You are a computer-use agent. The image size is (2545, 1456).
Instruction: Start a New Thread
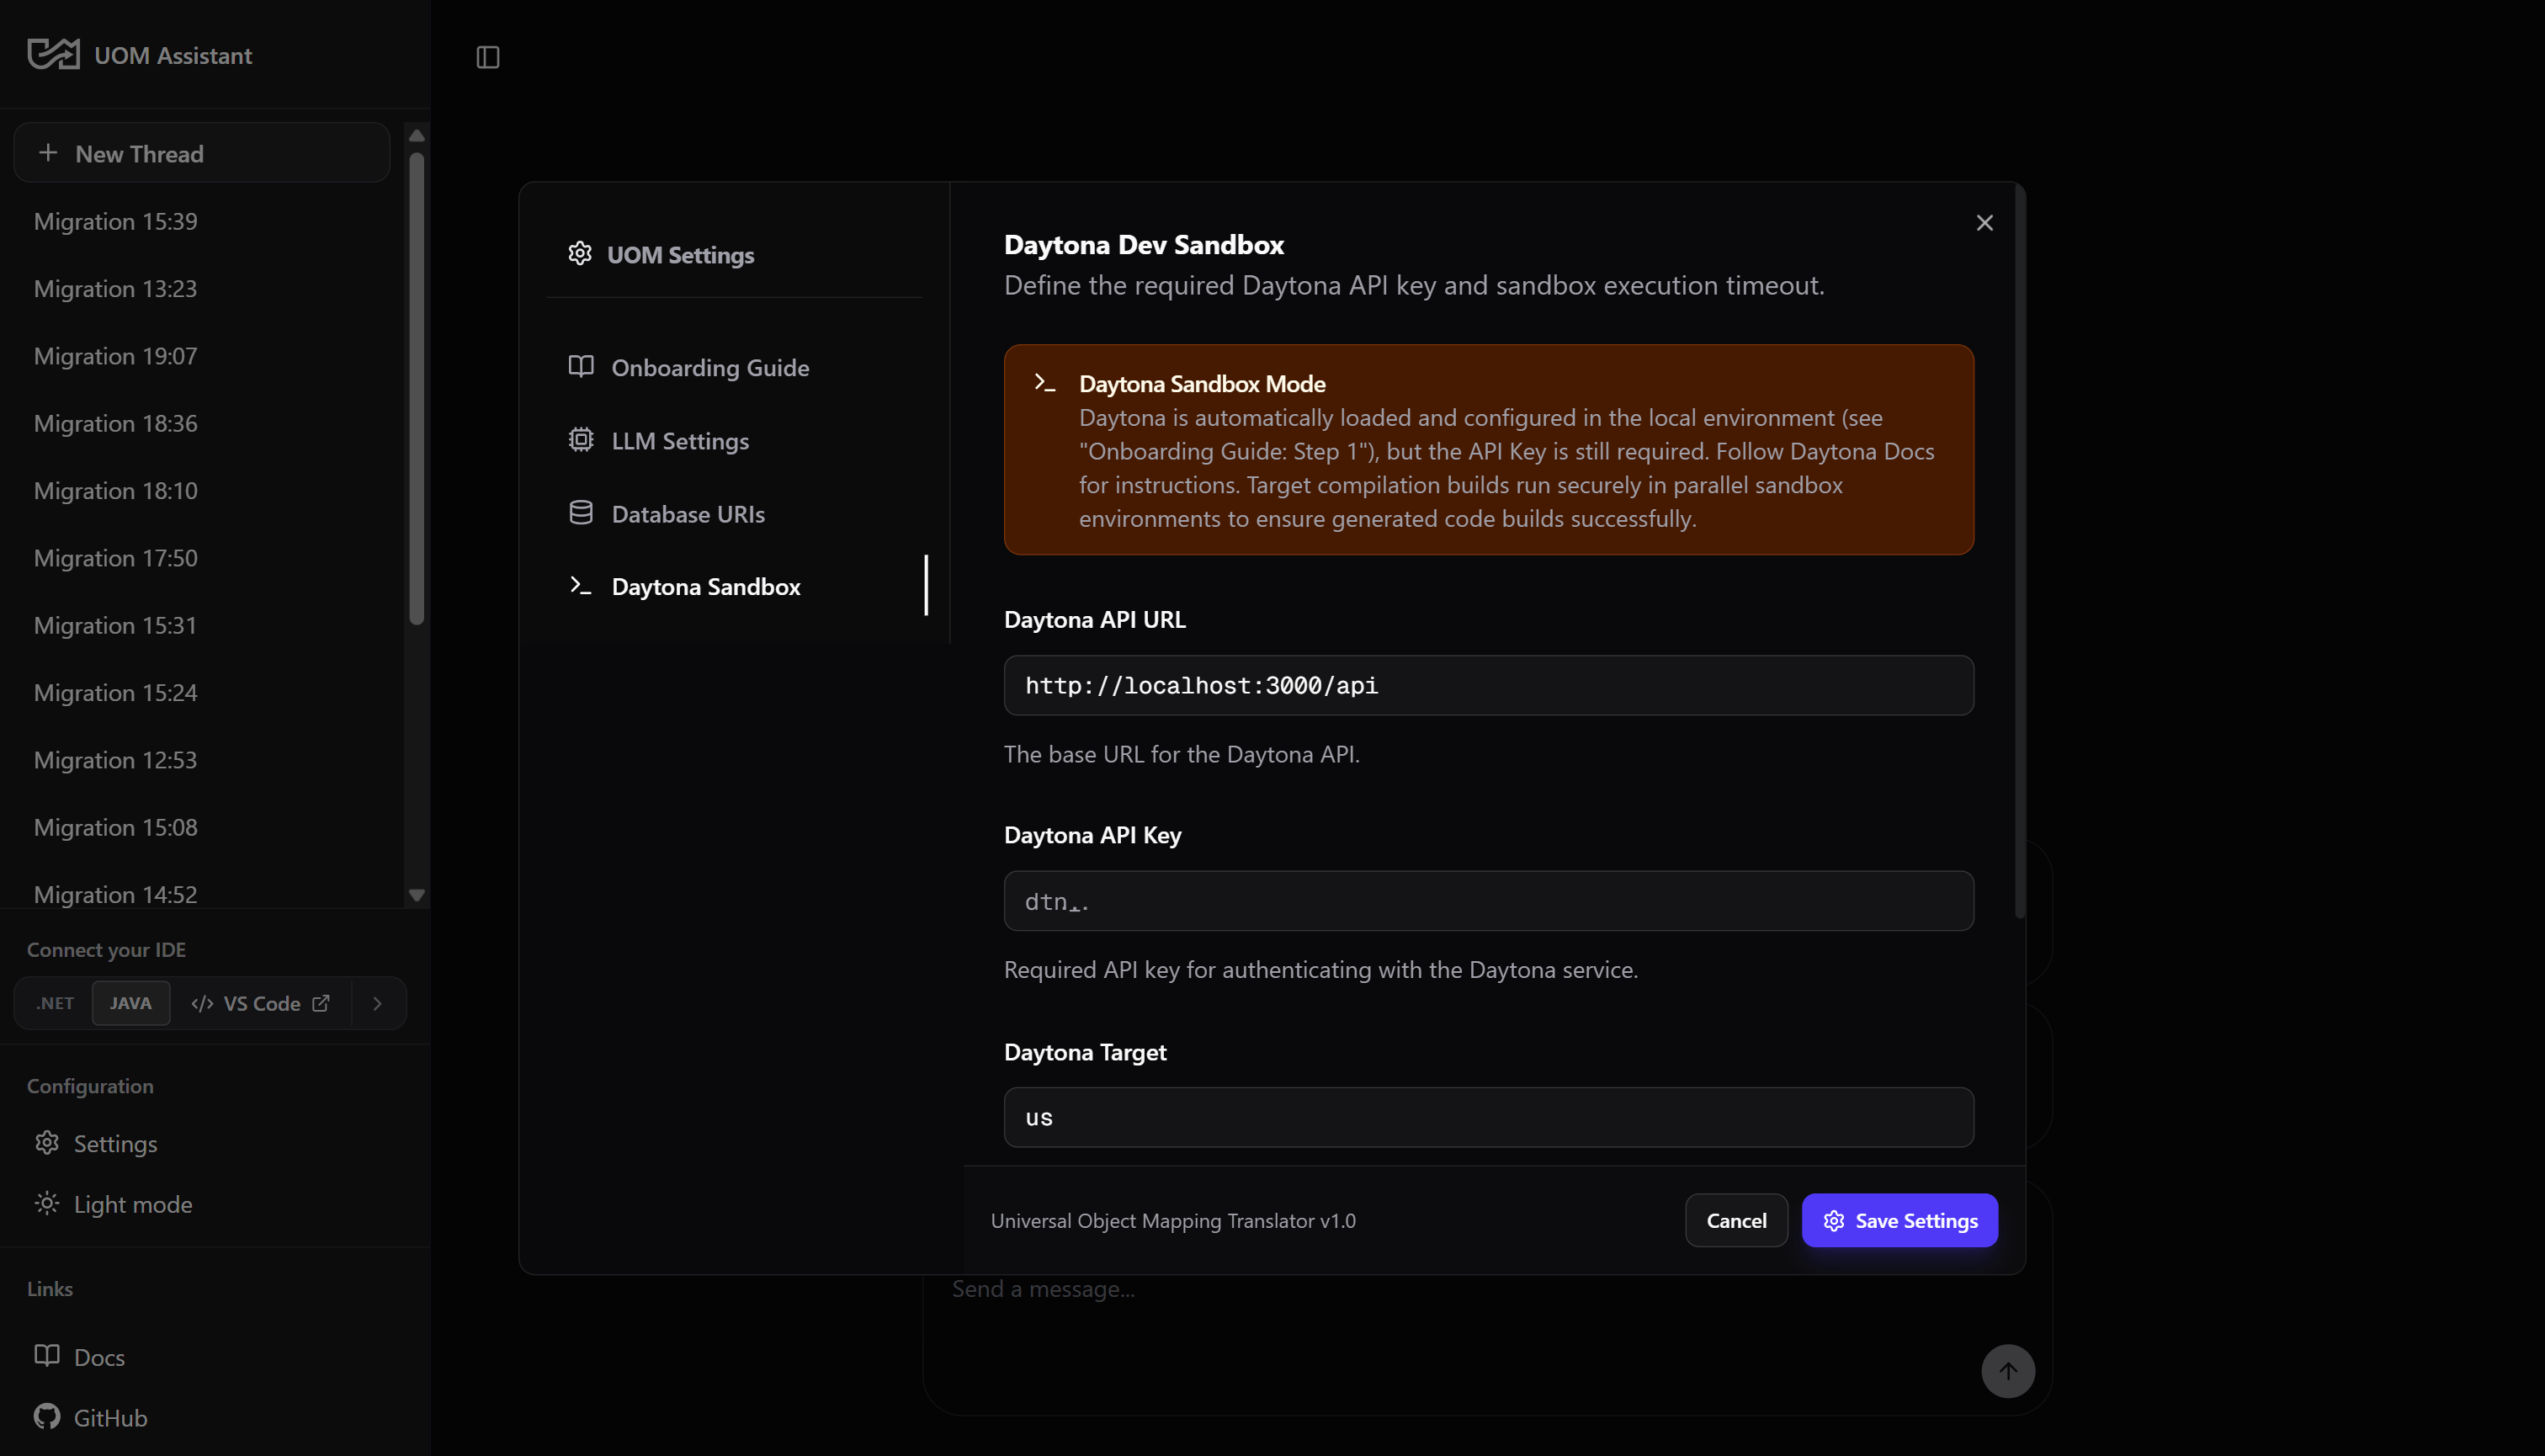202,153
